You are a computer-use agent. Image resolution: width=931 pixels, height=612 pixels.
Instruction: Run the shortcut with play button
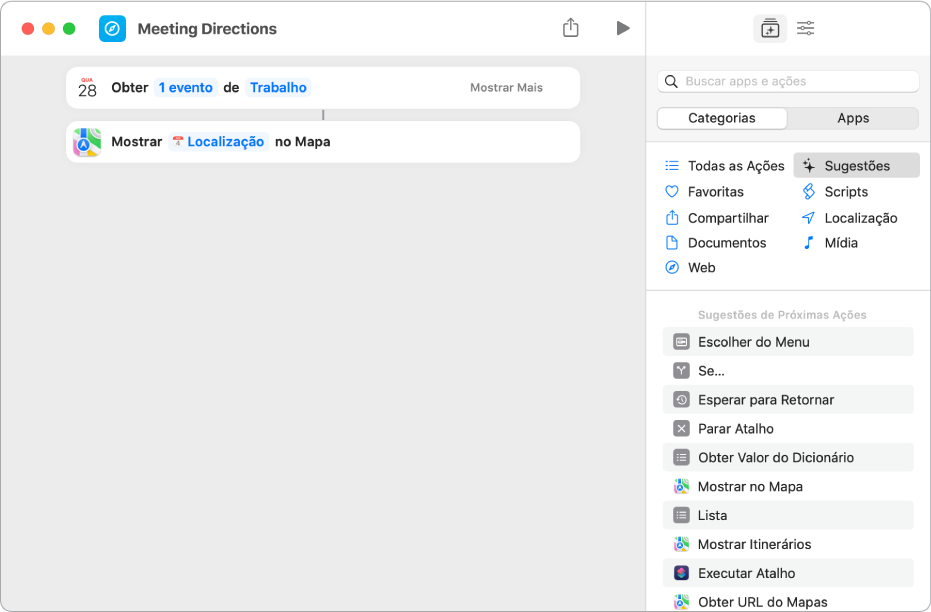(x=623, y=28)
